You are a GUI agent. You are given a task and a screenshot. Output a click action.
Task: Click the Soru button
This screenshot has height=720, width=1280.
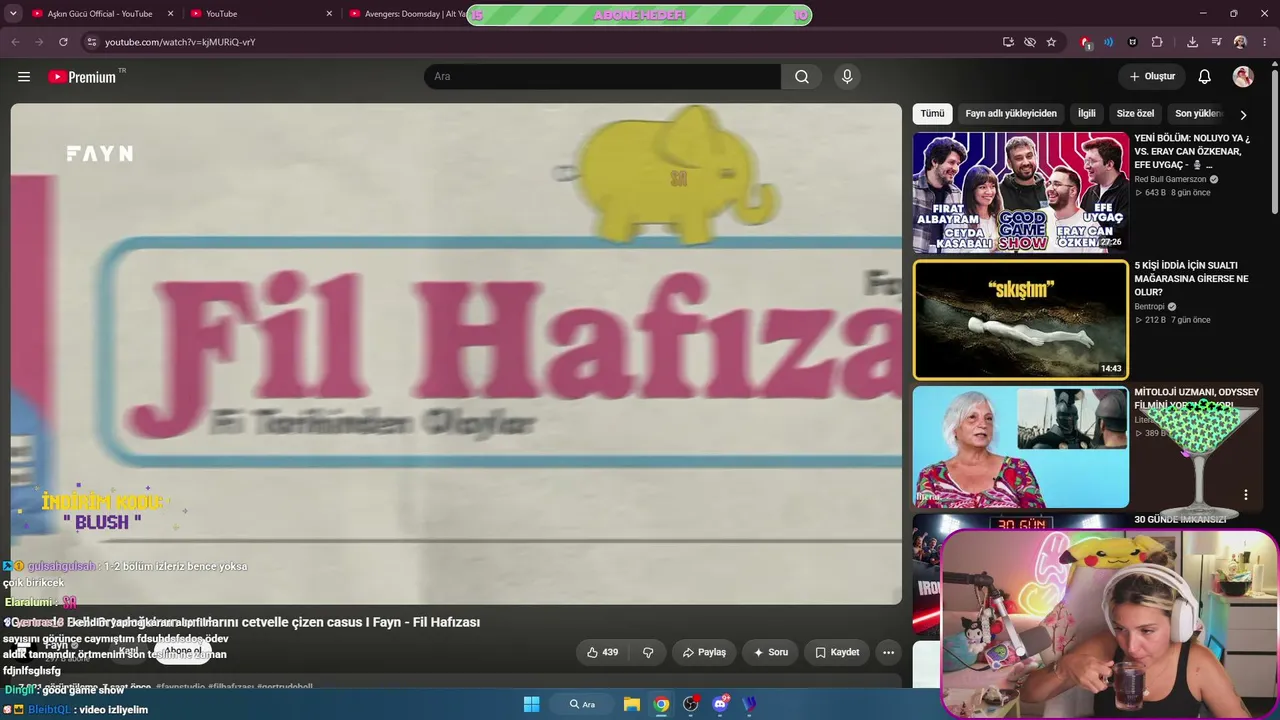[x=770, y=652]
